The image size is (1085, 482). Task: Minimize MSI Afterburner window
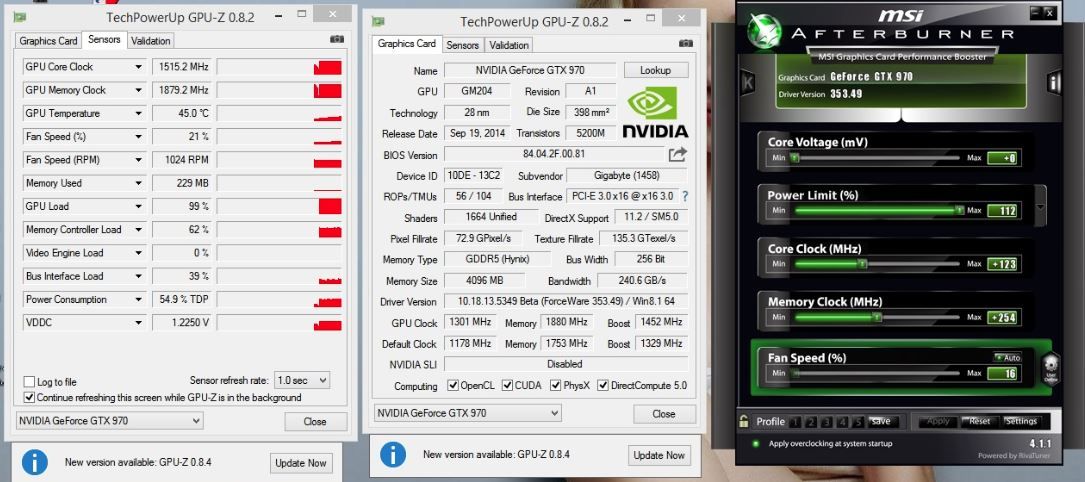(1035, 12)
